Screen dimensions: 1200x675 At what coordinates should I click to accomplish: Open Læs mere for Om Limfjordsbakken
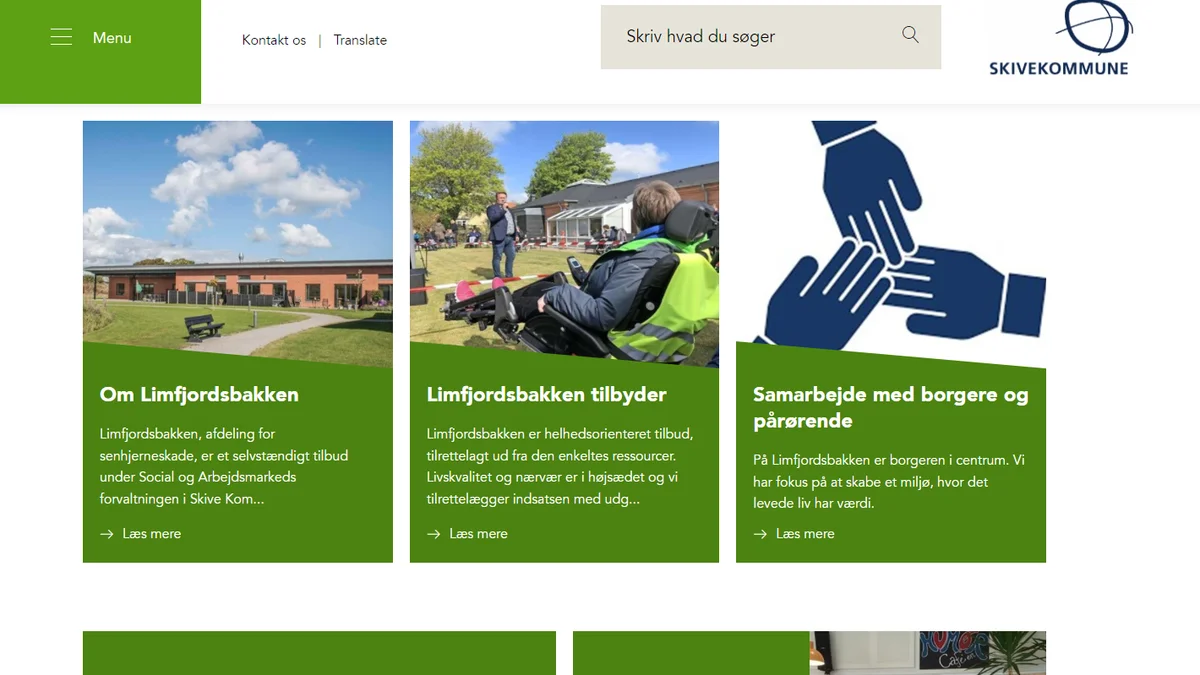(152, 534)
